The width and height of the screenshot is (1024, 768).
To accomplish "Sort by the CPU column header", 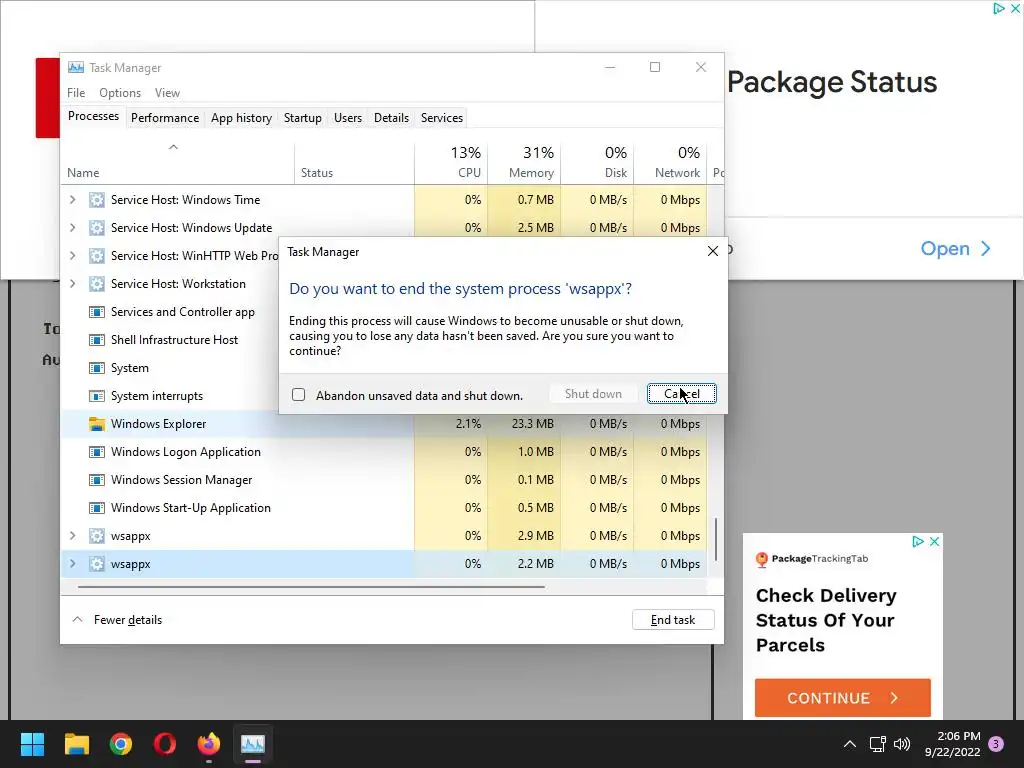I will (451, 163).
